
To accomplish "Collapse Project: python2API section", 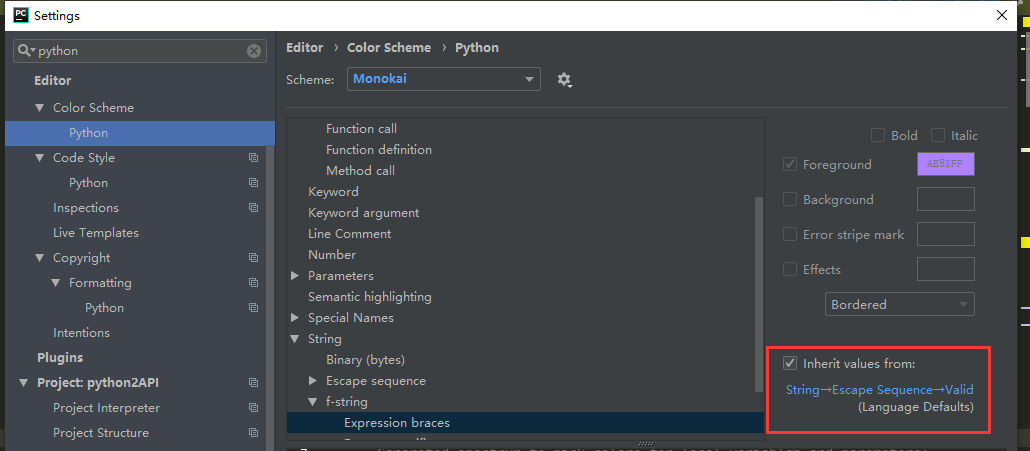I will [x=24, y=383].
